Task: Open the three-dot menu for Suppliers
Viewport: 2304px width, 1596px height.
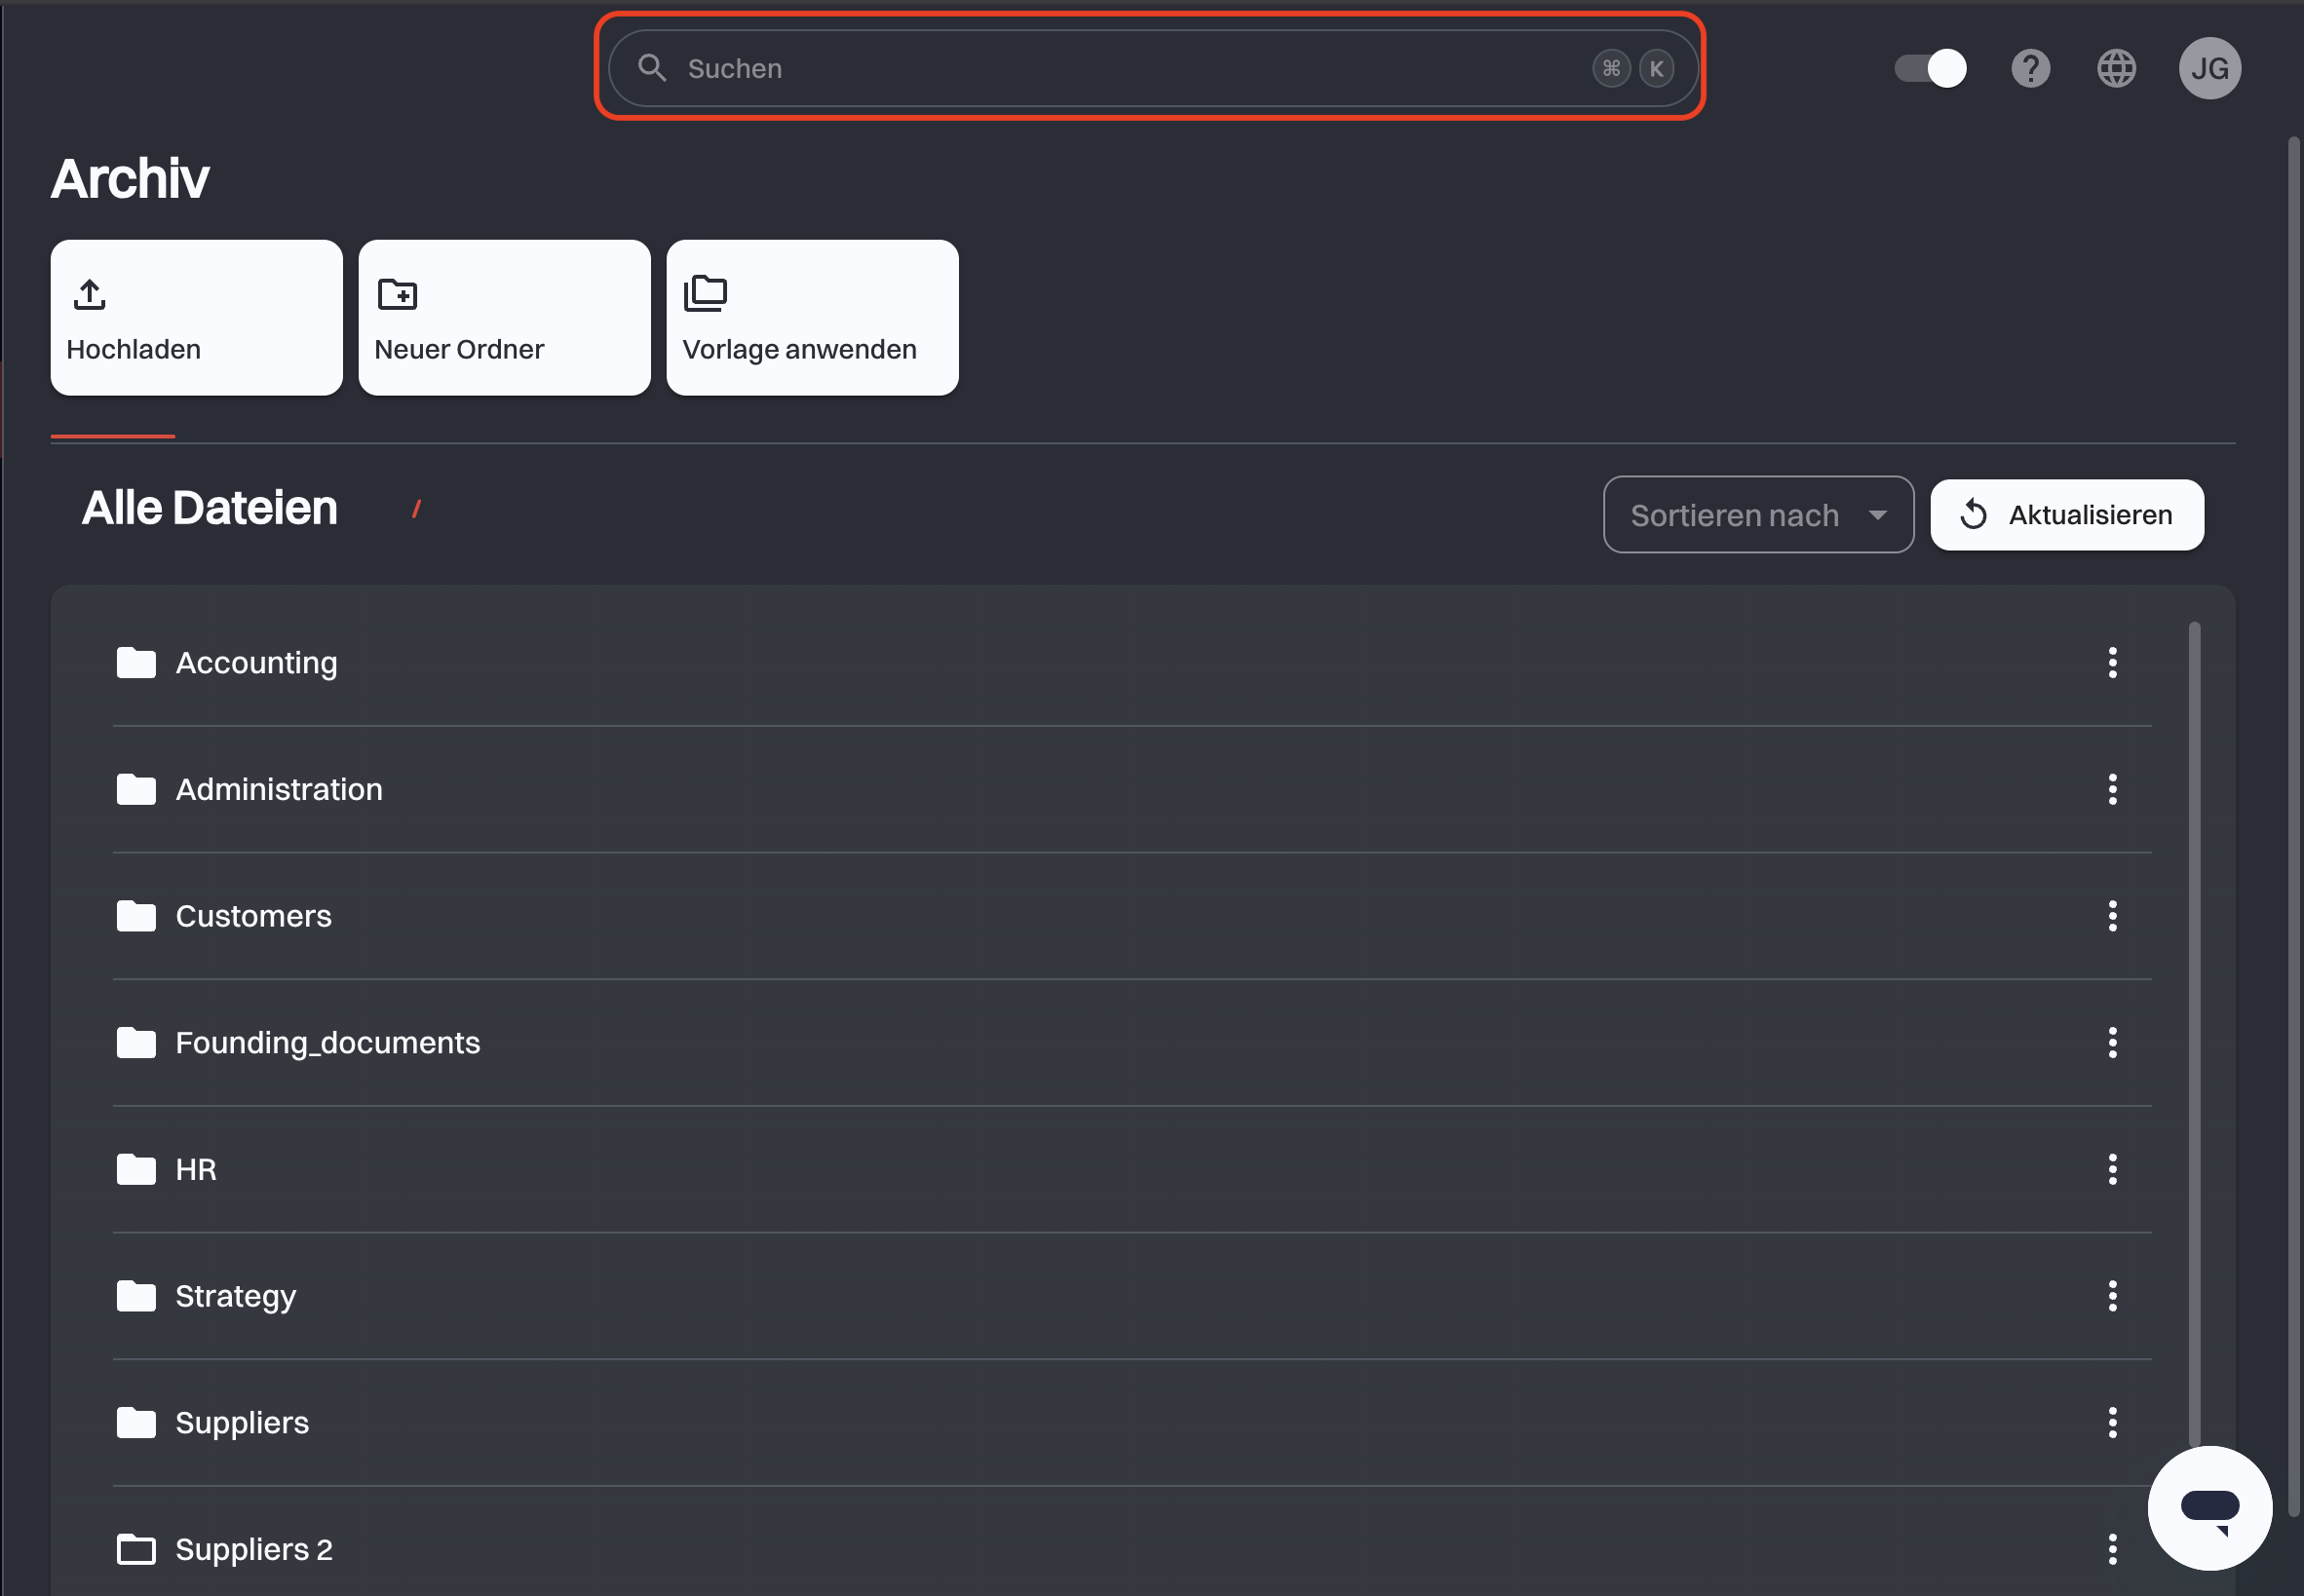Action: pyautogui.click(x=2113, y=1423)
